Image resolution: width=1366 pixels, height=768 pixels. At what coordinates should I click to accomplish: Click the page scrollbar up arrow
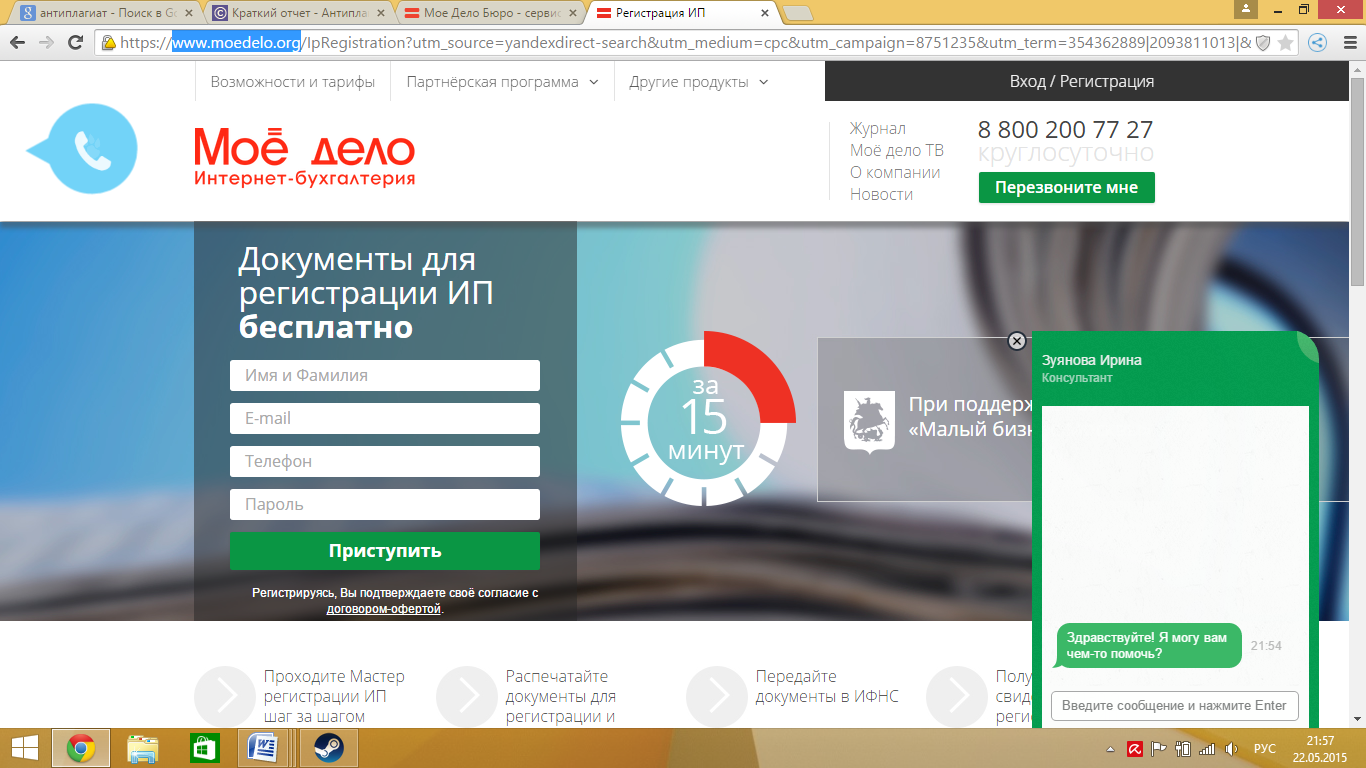click(x=1357, y=70)
